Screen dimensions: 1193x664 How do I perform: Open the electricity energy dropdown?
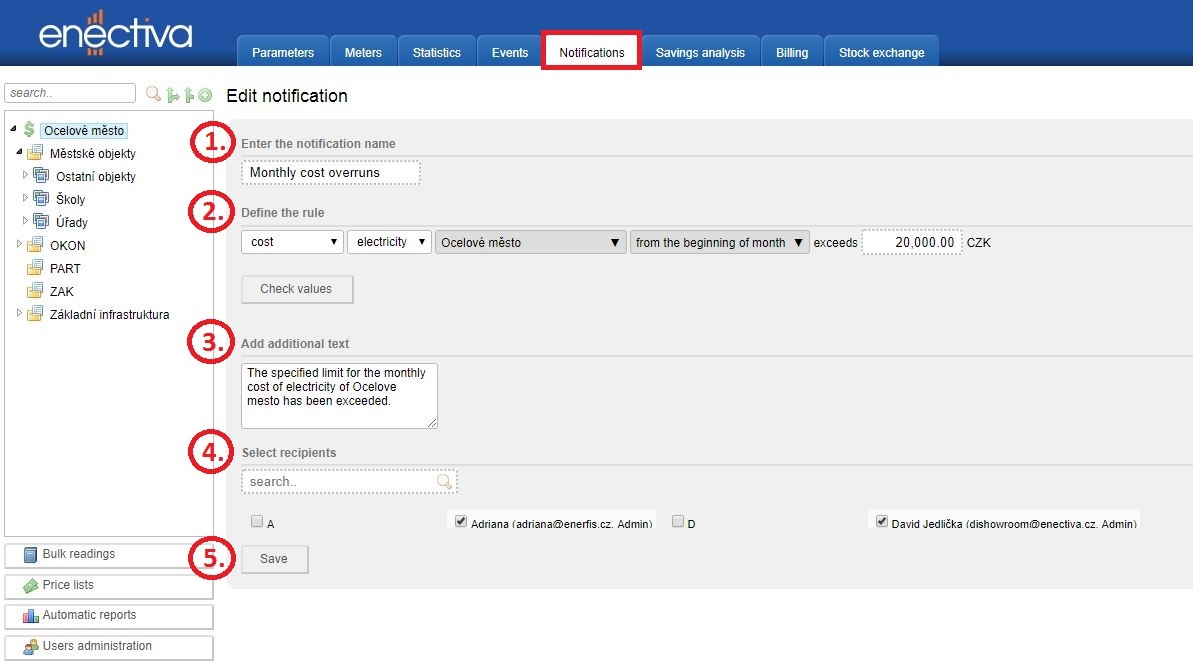pos(389,242)
